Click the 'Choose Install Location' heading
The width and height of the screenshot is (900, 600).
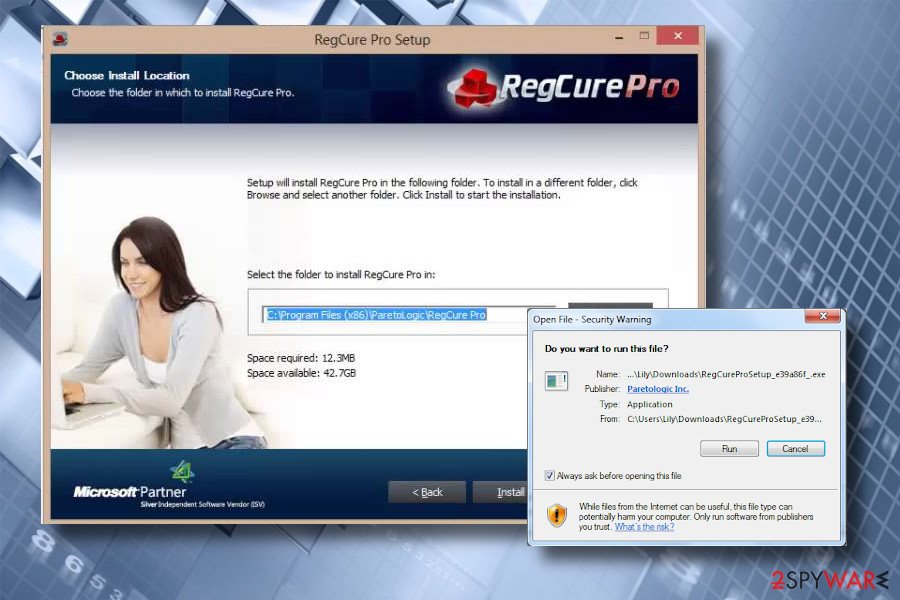coord(127,75)
